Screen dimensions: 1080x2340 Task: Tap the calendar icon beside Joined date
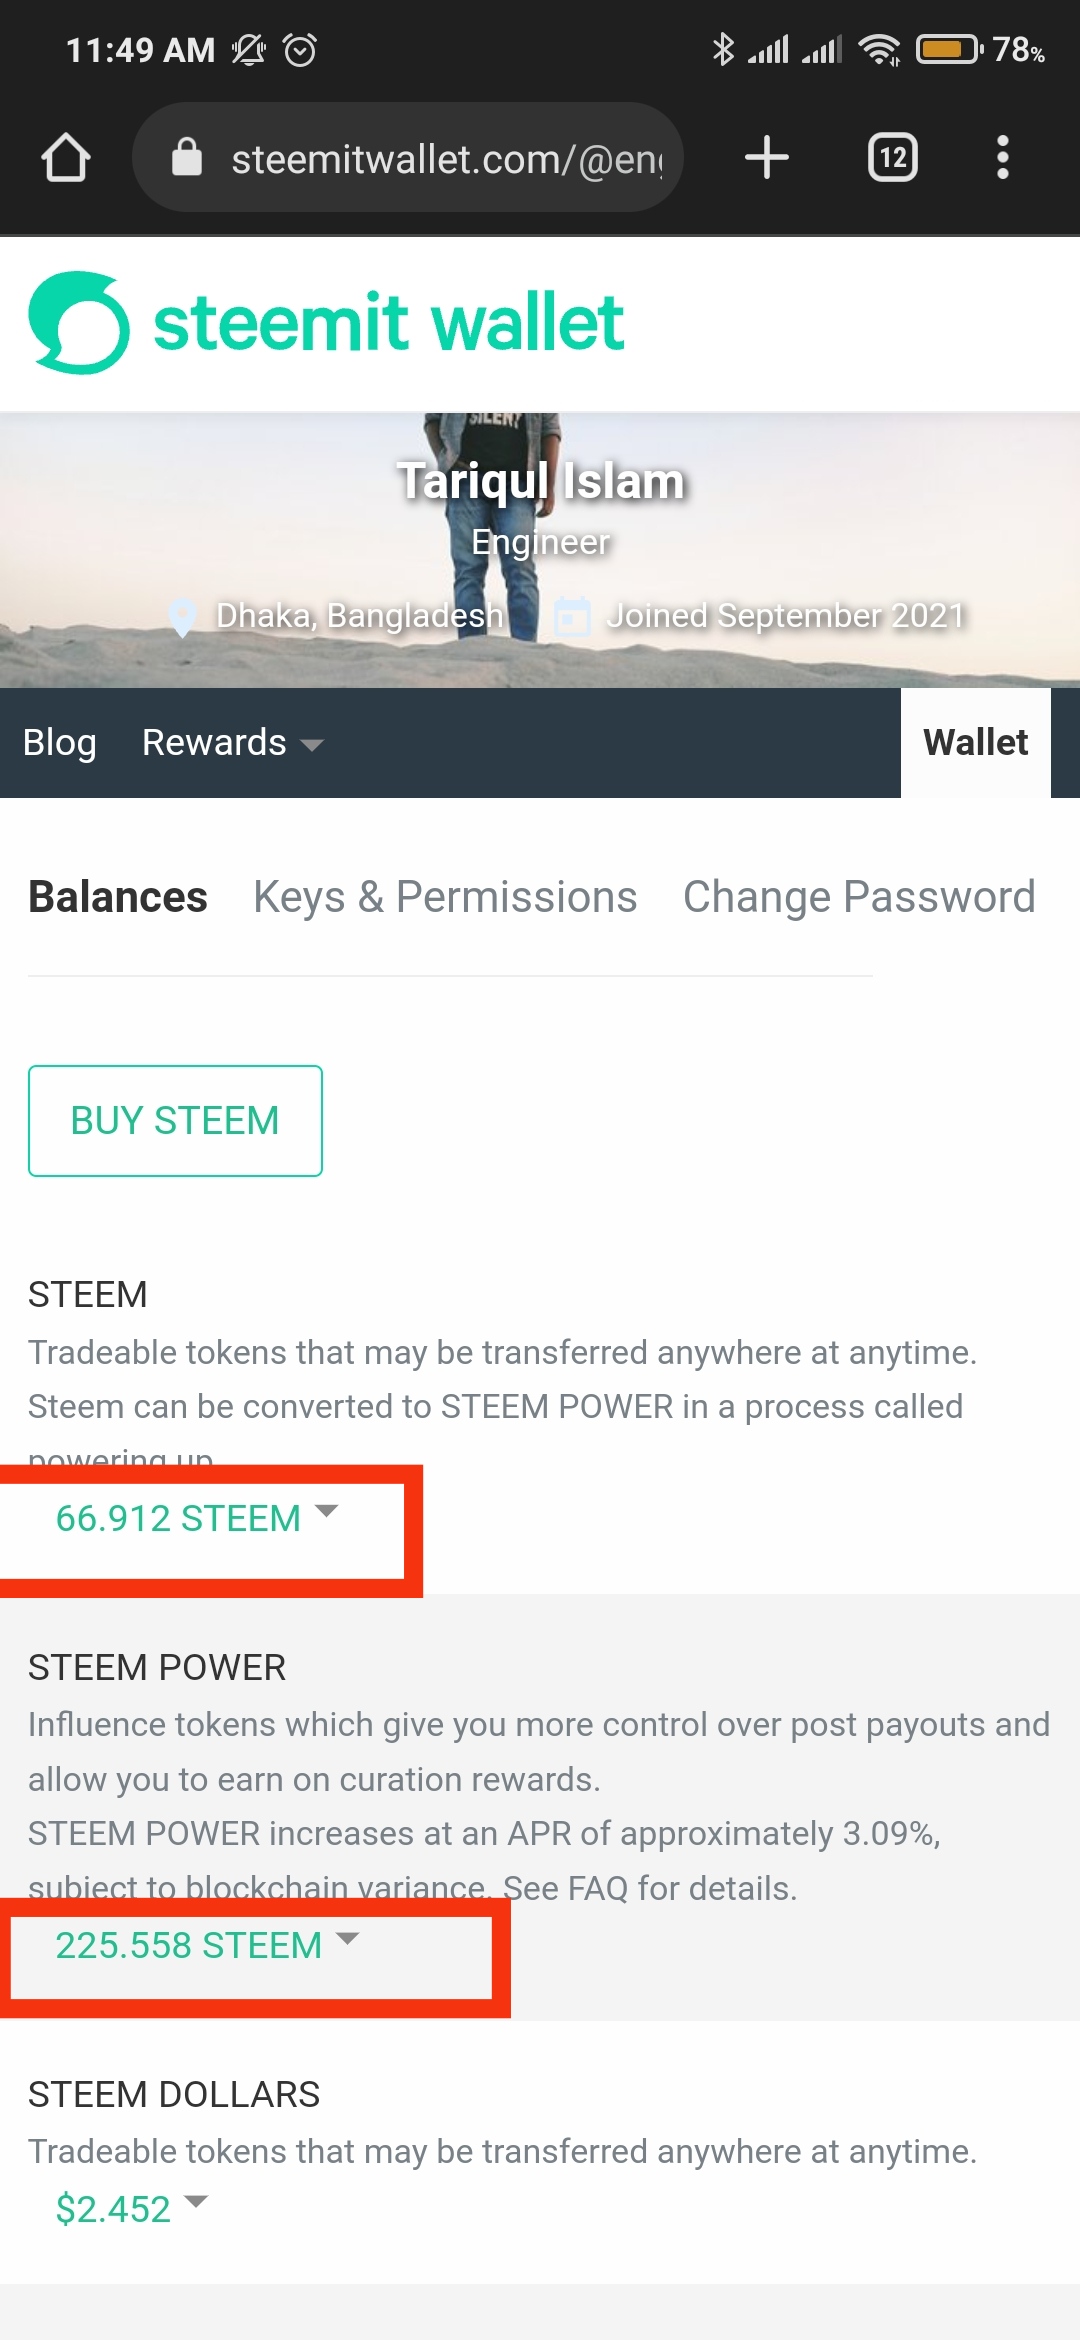(572, 616)
